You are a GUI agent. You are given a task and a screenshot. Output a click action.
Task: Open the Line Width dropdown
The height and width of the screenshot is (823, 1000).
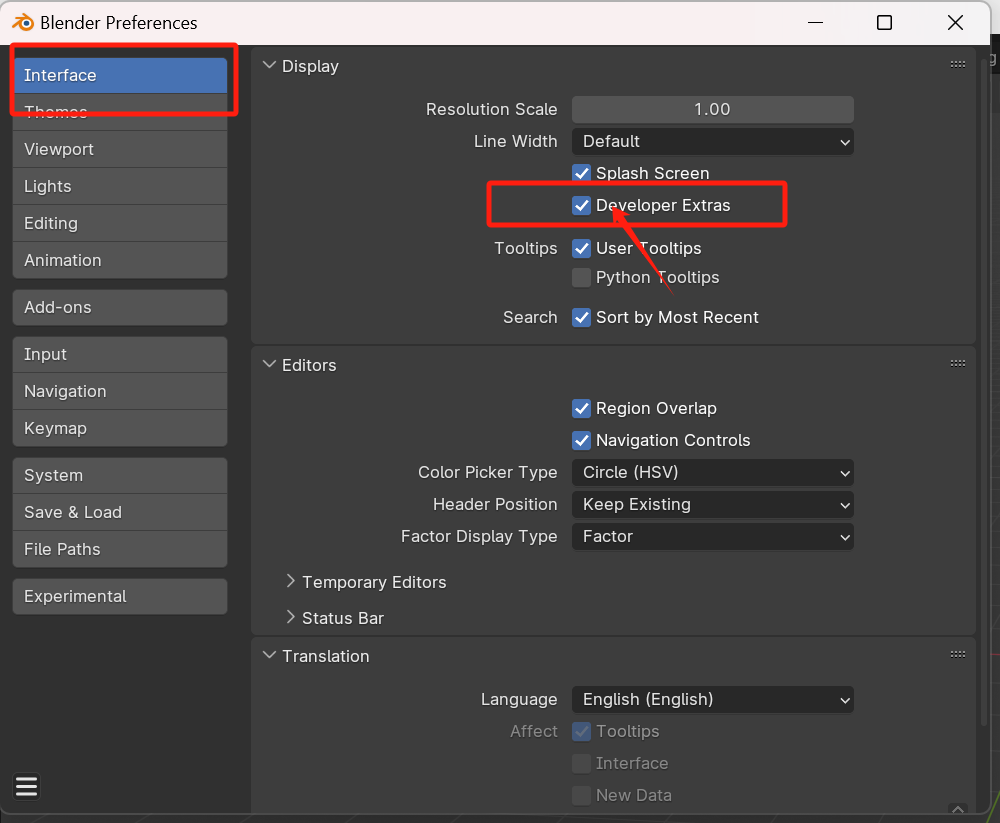(712, 142)
